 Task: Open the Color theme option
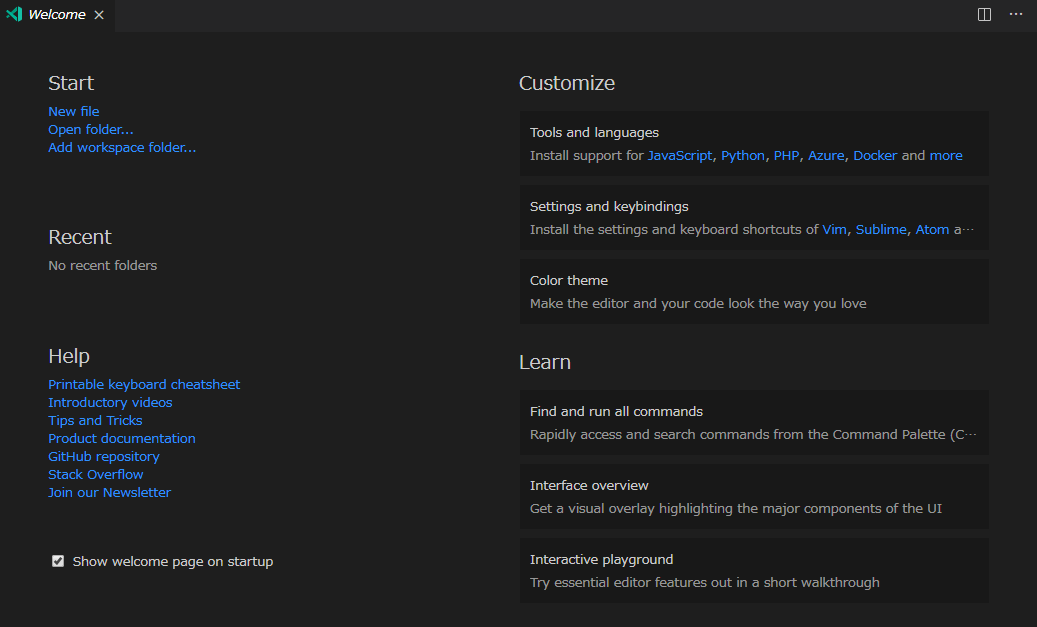click(x=754, y=291)
